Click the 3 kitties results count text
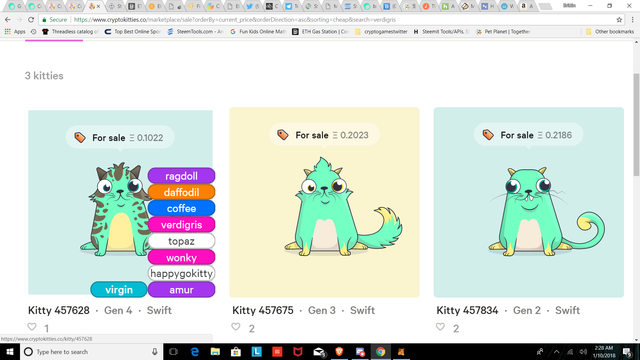 pyautogui.click(x=44, y=76)
